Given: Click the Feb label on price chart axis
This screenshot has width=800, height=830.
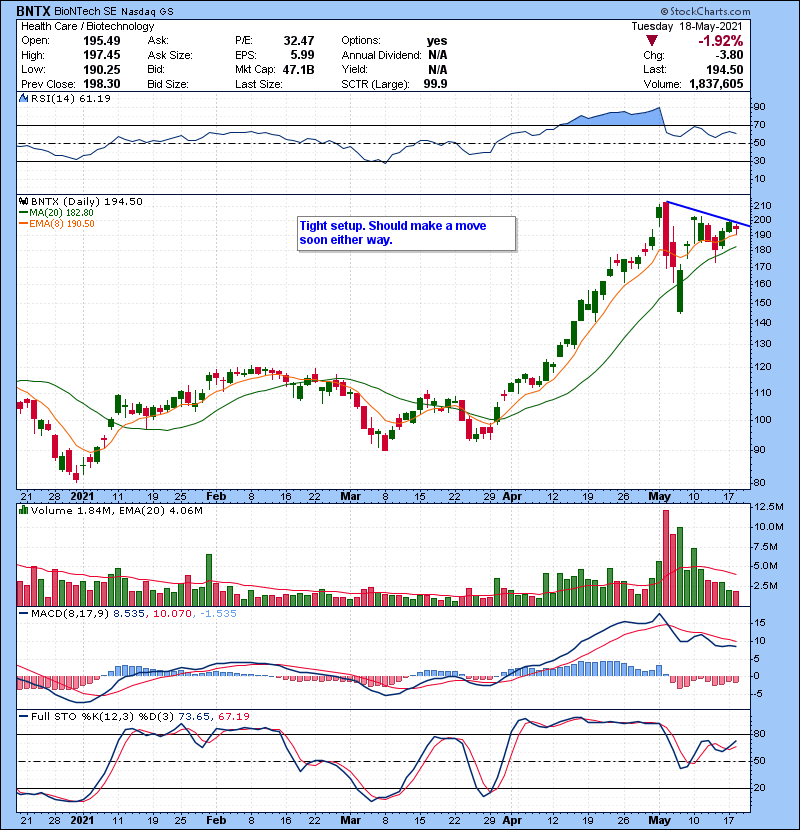Looking at the screenshot, I should click(215, 496).
